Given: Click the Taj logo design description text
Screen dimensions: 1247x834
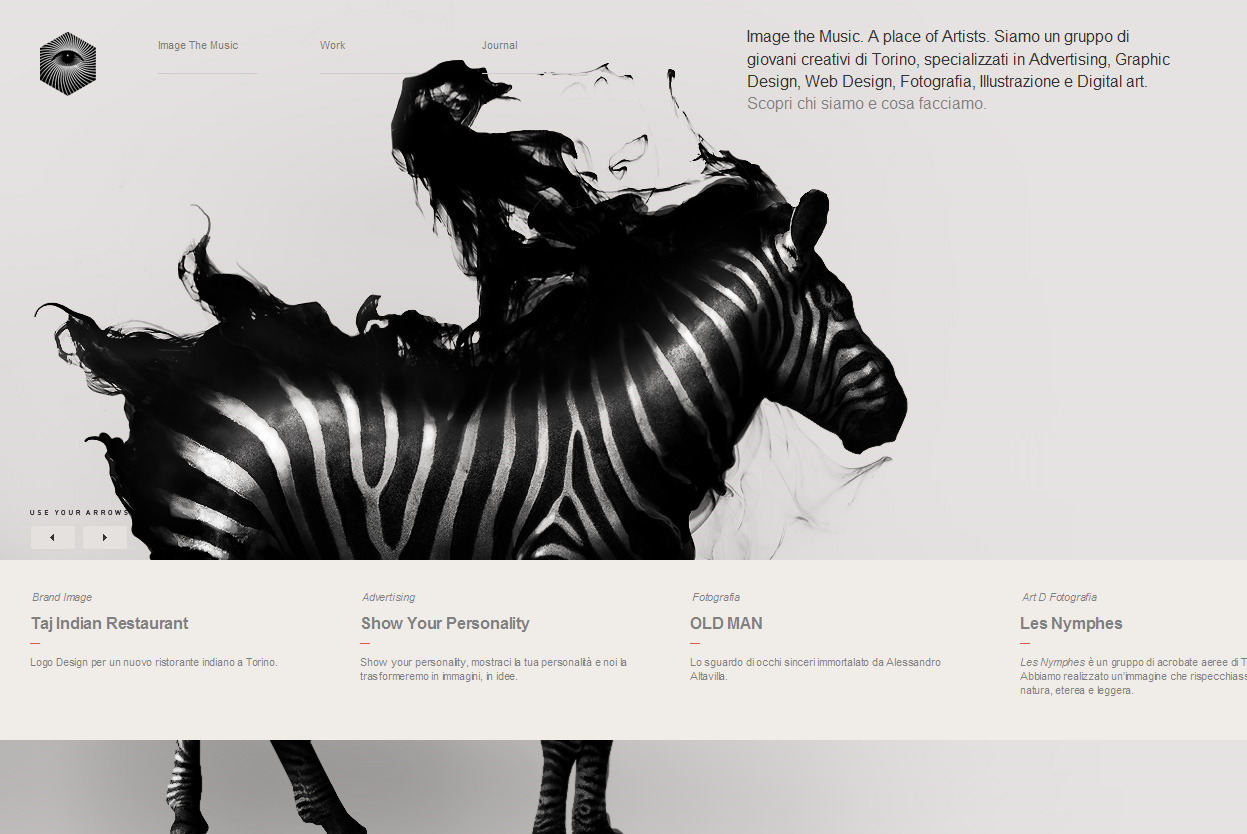Looking at the screenshot, I should click(154, 662).
